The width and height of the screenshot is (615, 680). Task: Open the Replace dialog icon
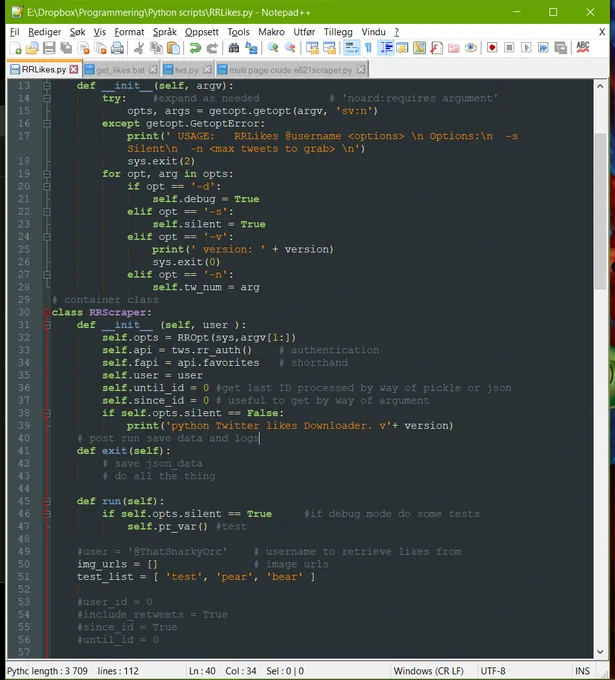click(x=251, y=48)
